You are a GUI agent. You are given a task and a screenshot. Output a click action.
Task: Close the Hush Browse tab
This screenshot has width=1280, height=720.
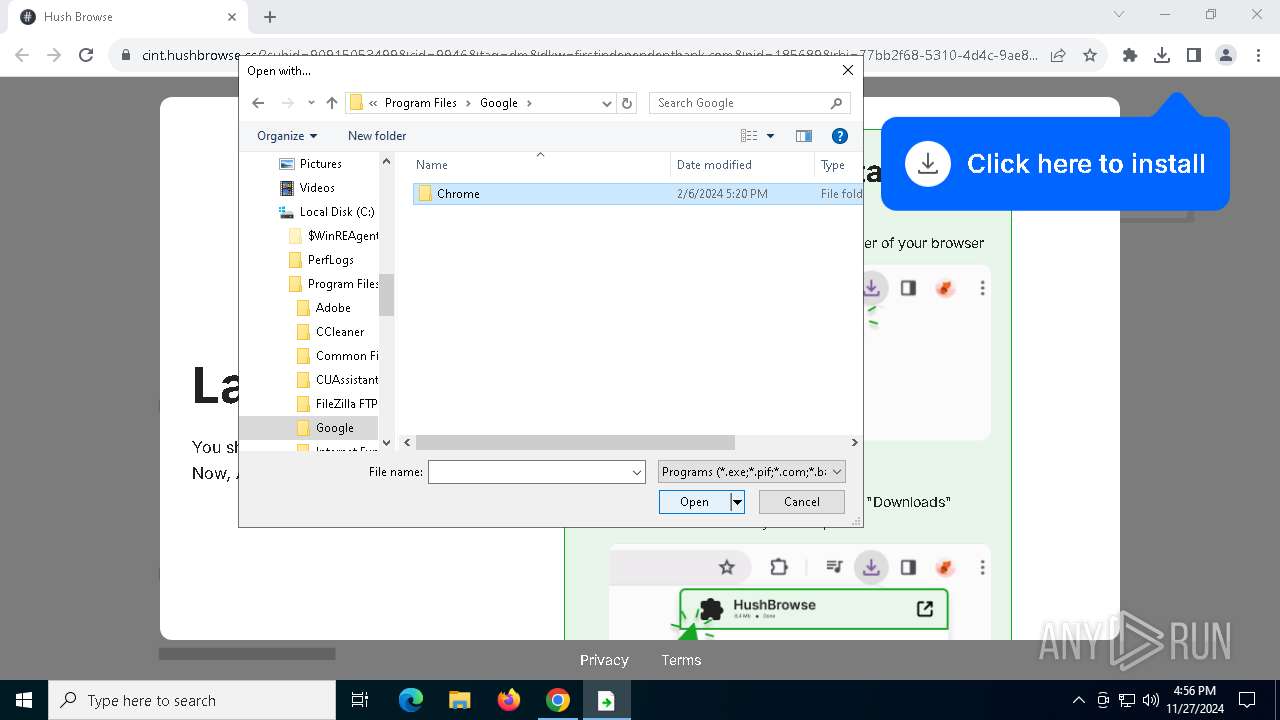pos(232,17)
